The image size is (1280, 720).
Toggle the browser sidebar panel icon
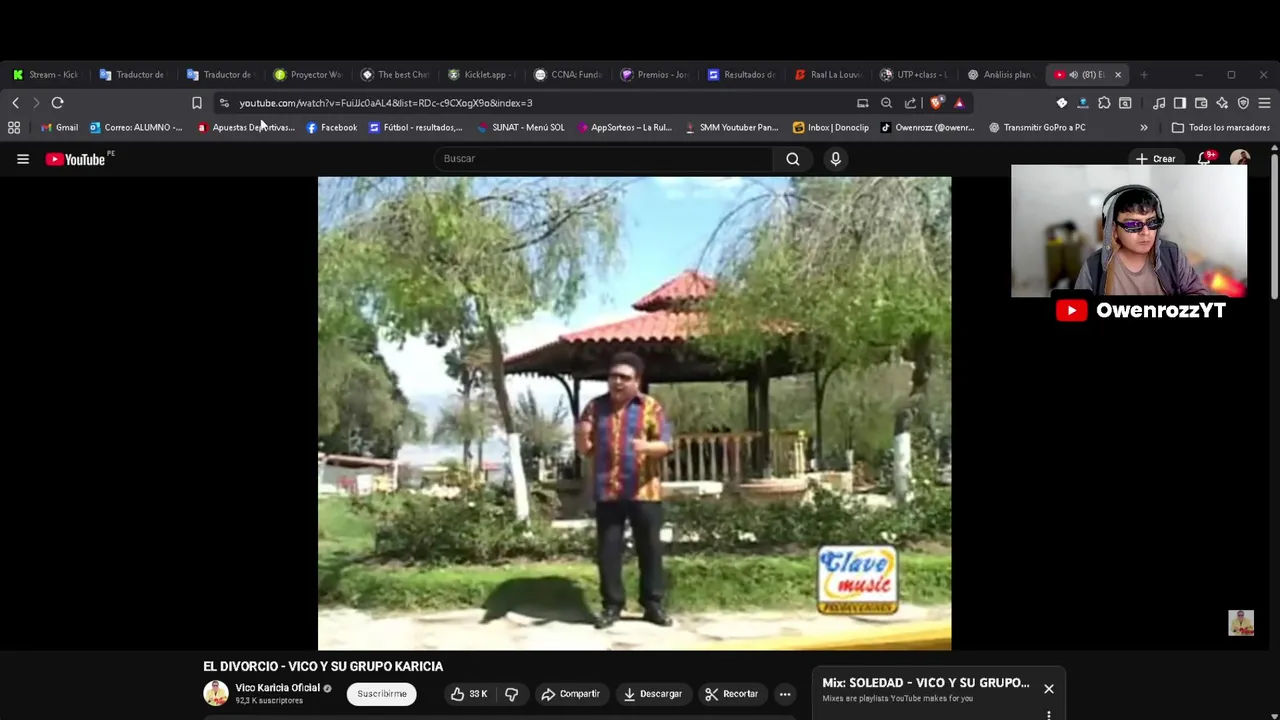pyautogui.click(x=1180, y=103)
